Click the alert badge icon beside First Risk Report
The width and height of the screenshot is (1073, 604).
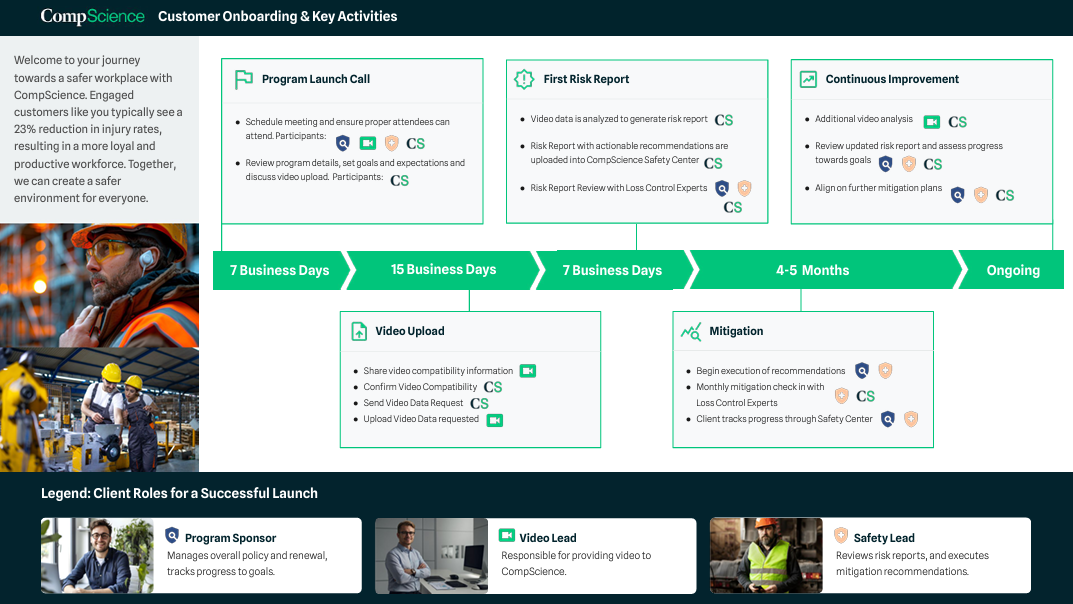tap(524, 79)
